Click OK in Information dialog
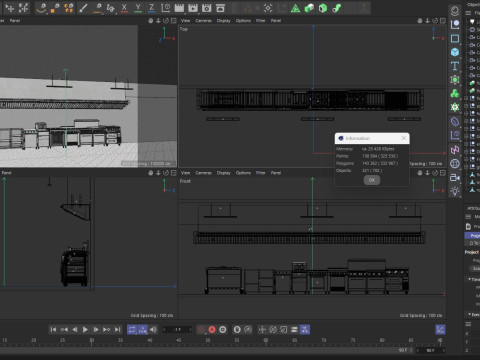 click(x=372, y=180)
